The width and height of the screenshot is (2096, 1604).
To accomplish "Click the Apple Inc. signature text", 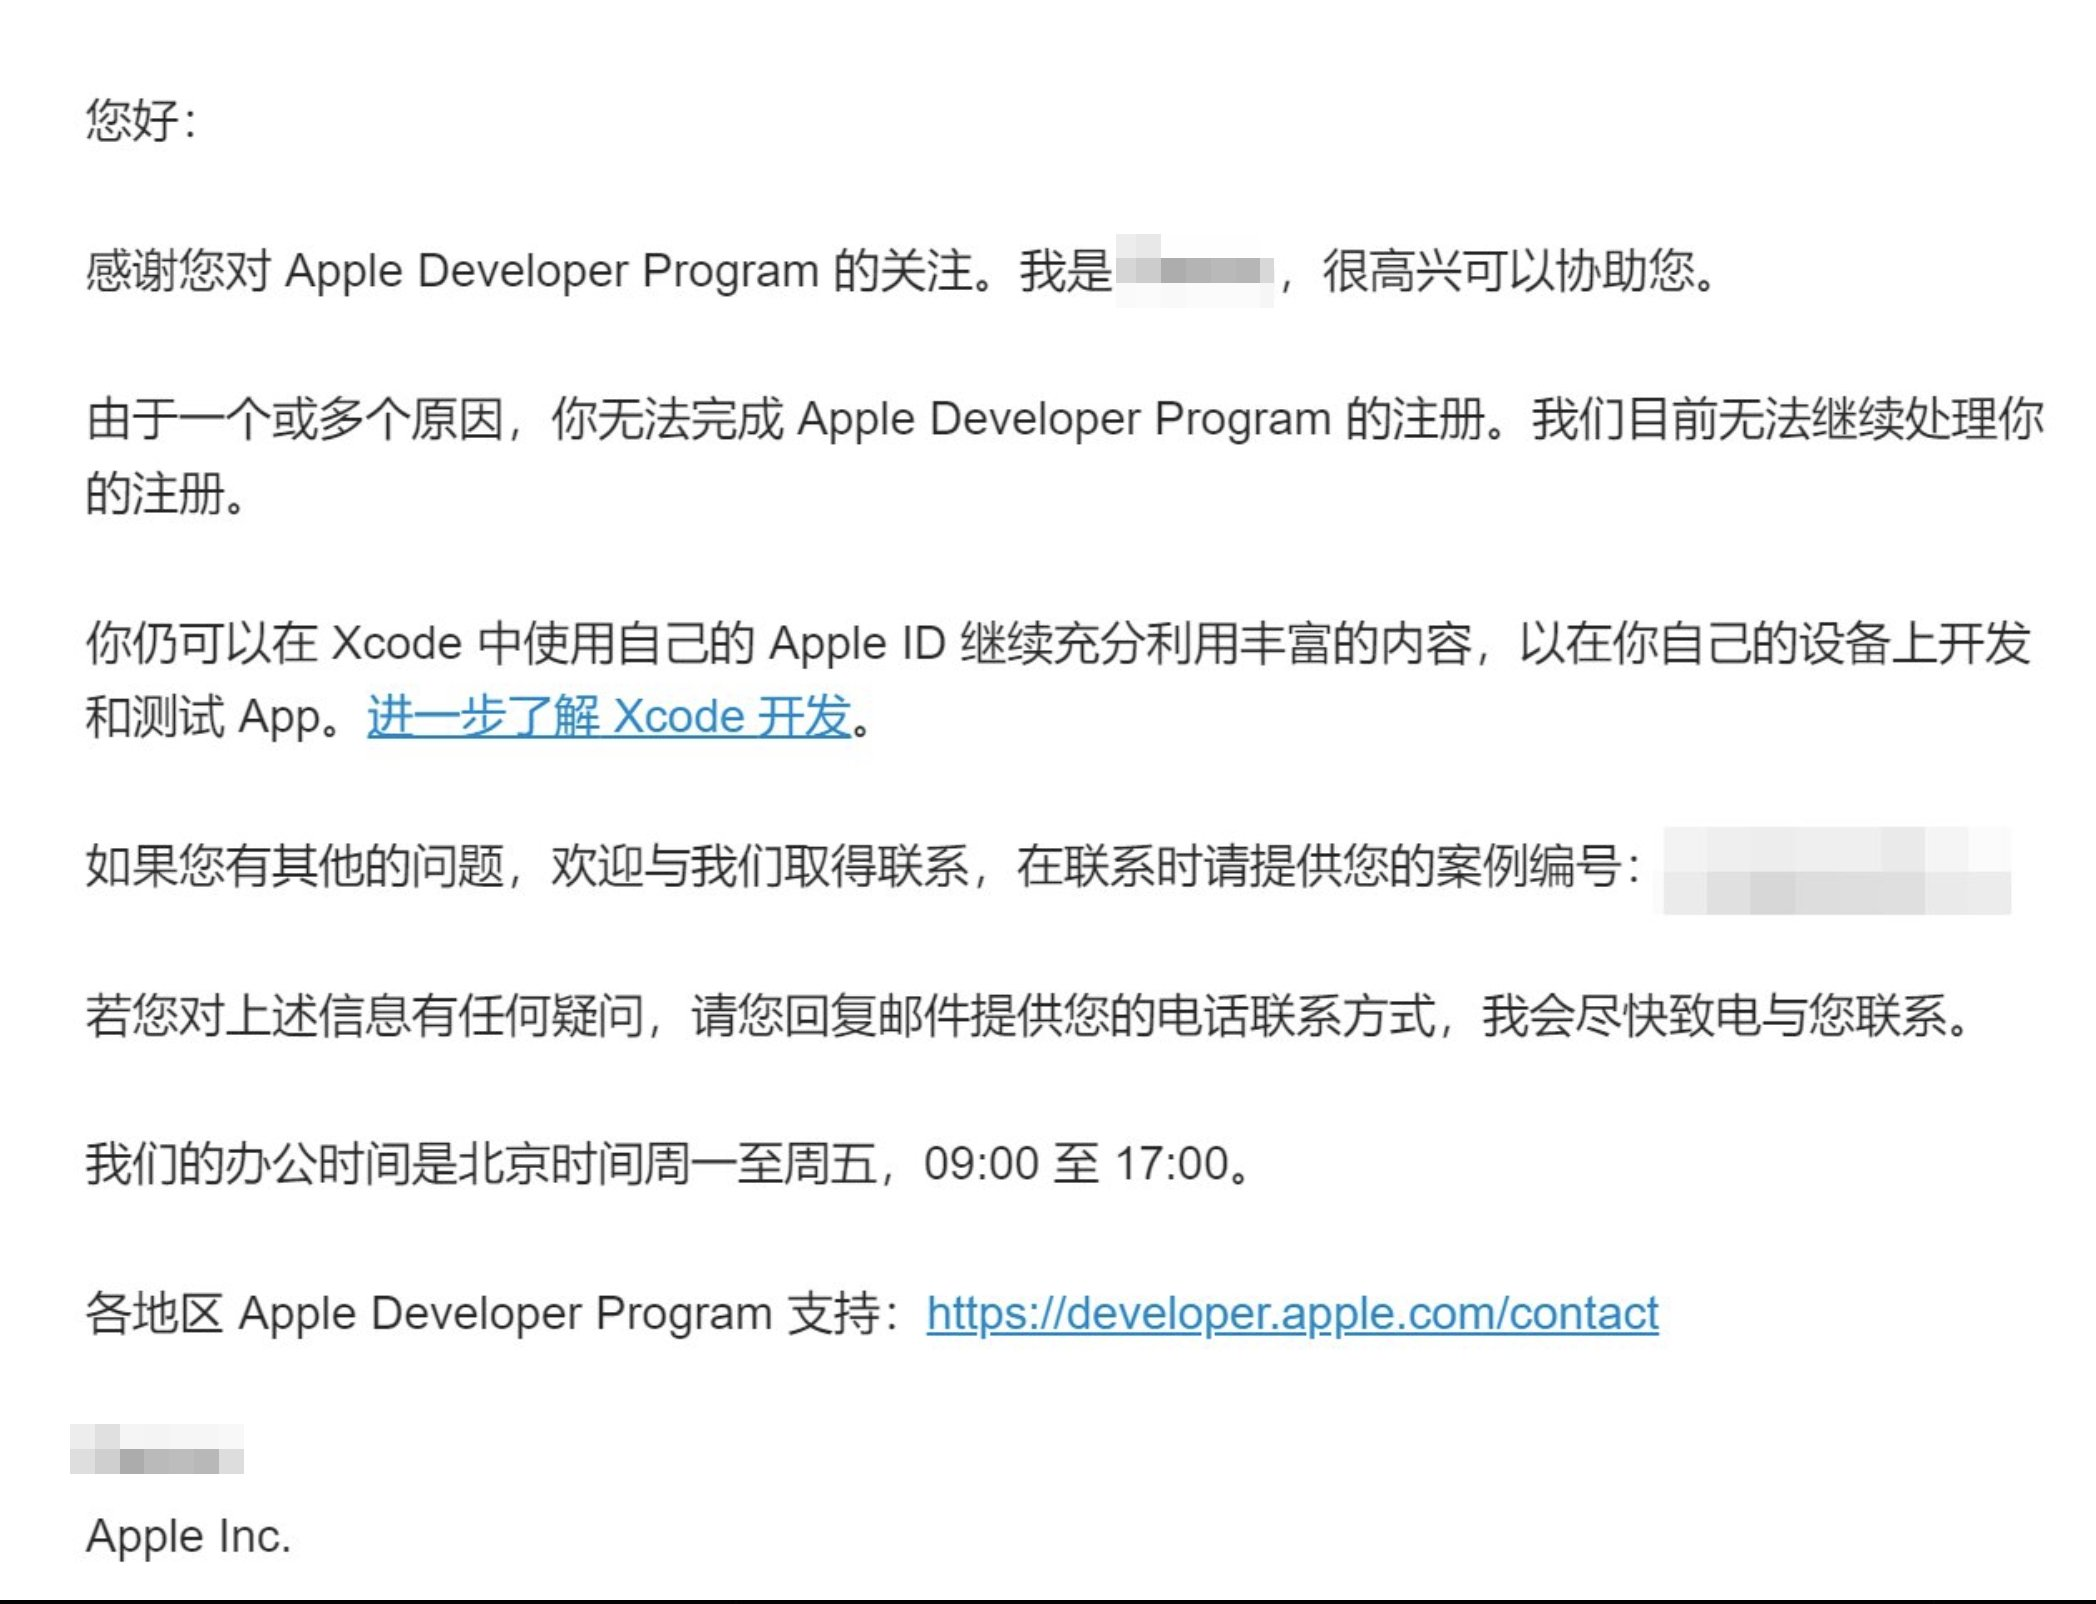I will 188,1535.
